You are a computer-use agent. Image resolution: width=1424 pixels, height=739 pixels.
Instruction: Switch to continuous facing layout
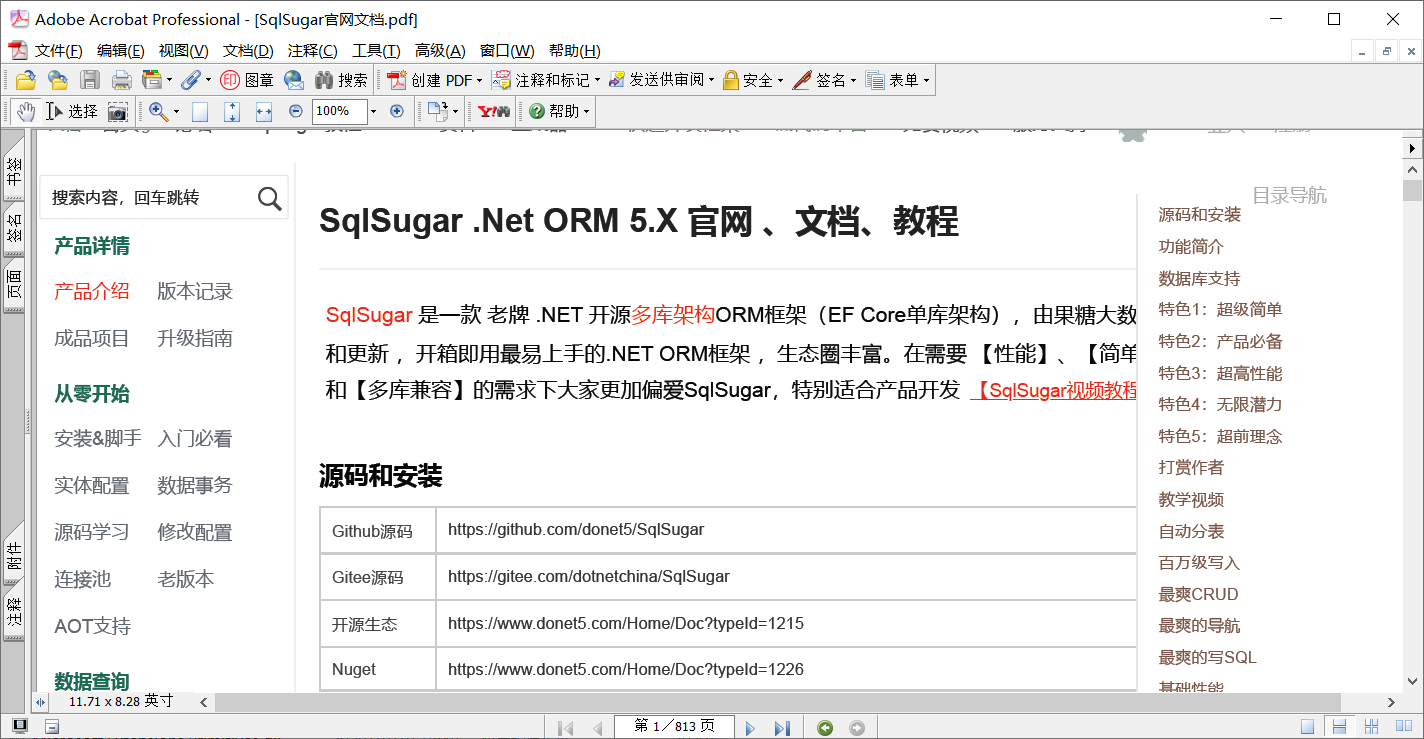tap(1372, 727)
